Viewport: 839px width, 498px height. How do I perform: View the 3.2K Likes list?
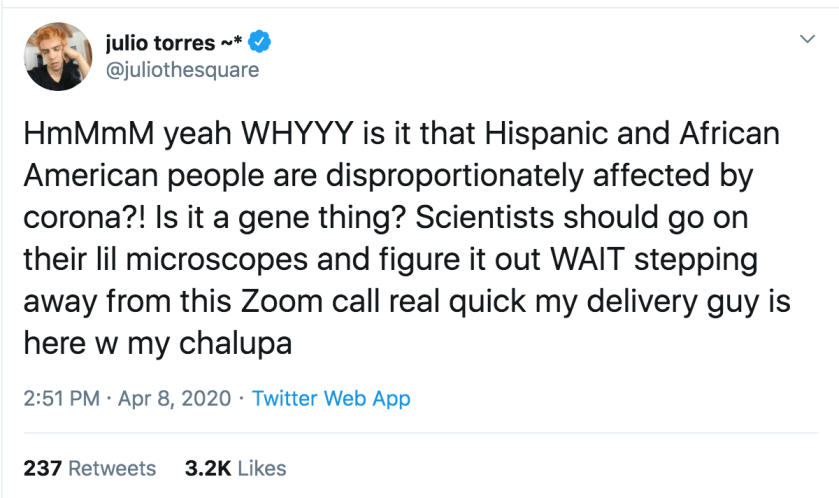(235, 468)
